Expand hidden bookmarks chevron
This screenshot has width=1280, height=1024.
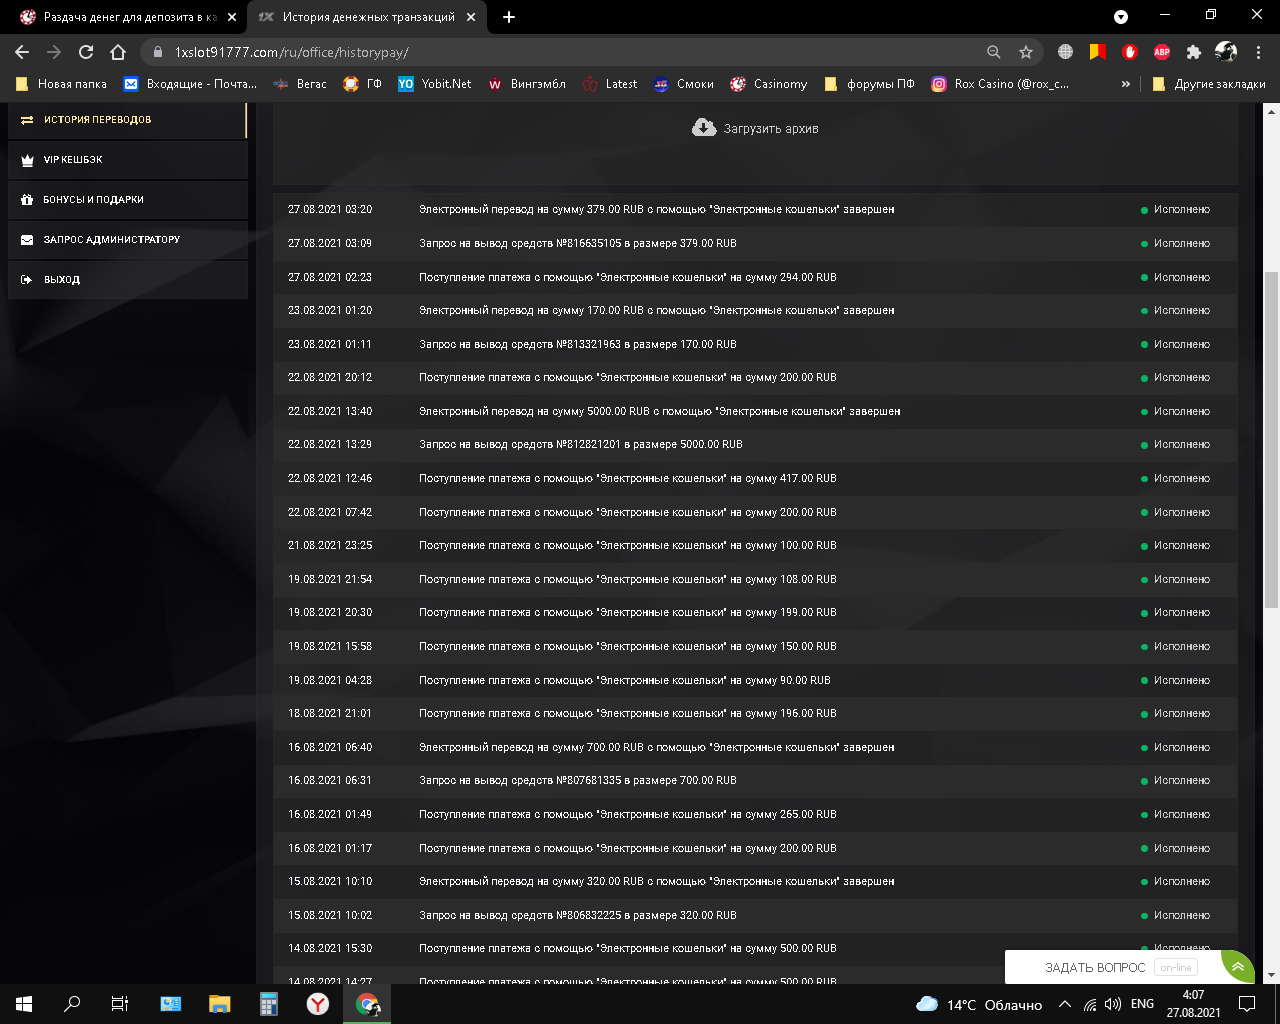click(x=1126, y=84)
